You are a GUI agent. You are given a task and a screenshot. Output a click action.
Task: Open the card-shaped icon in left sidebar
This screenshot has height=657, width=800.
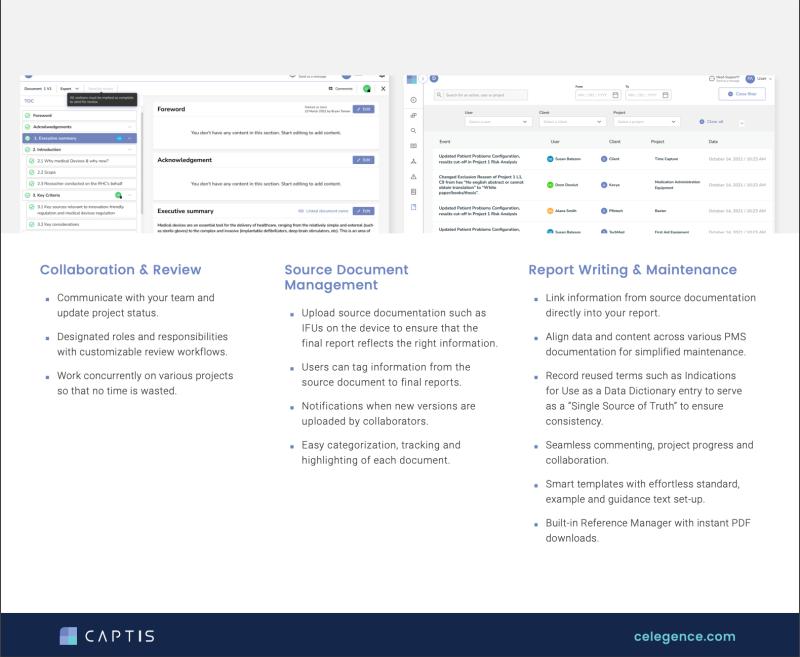tap(413, 146)
